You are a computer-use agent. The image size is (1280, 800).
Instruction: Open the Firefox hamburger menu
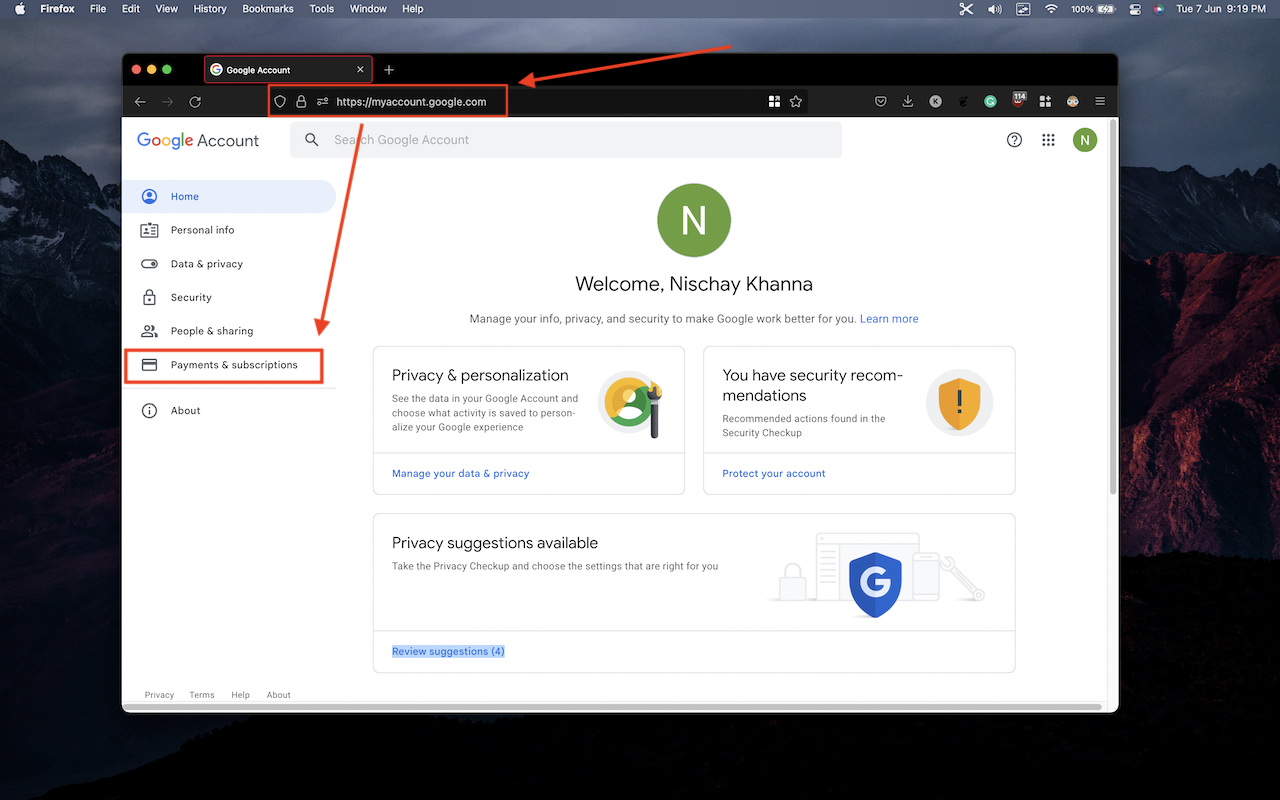[x=1100, y=101]
